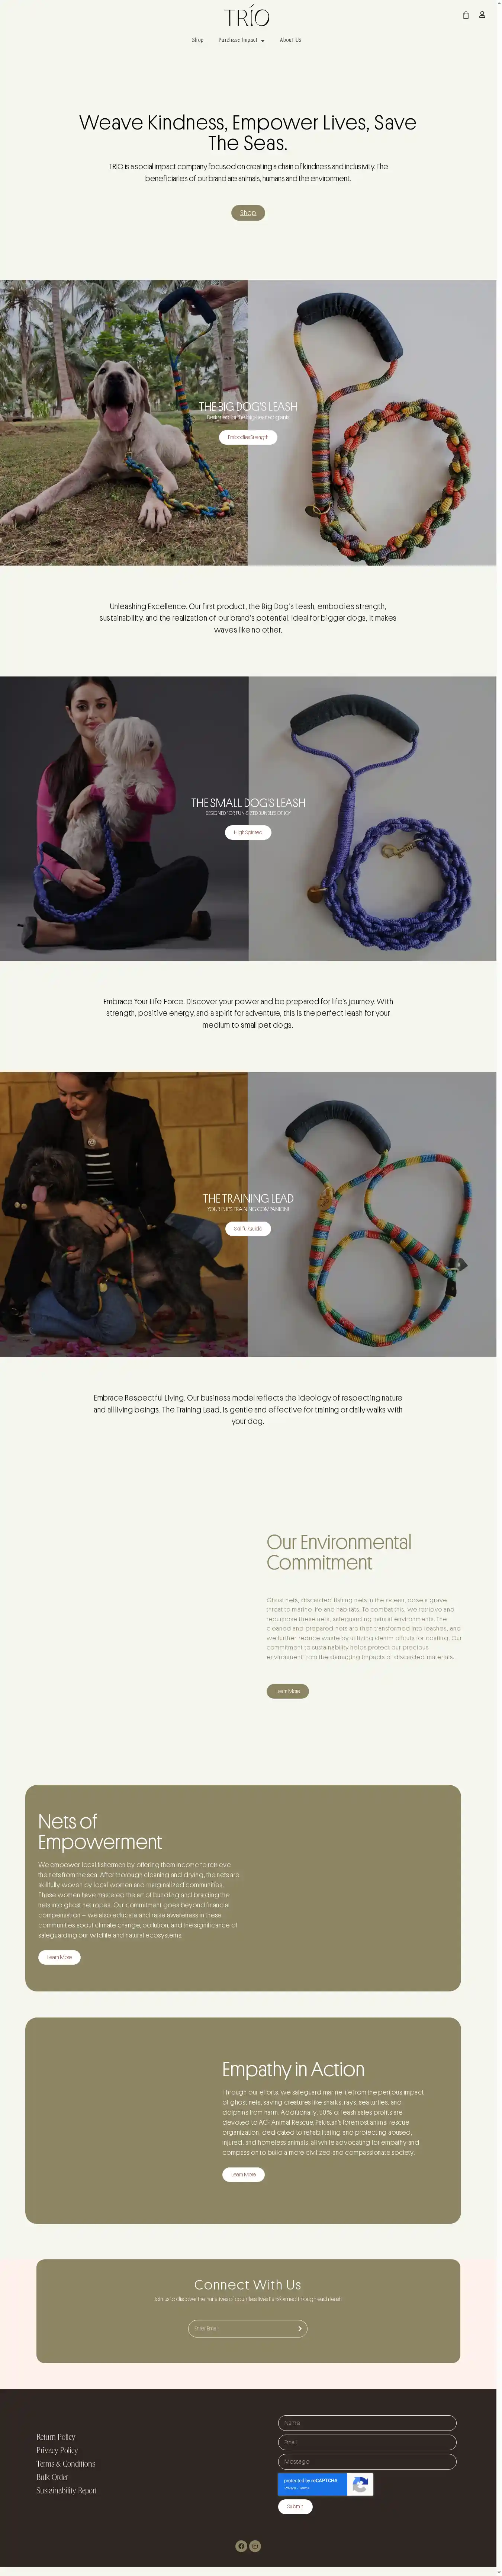Click the Embodies Strength button

[248, 437]
